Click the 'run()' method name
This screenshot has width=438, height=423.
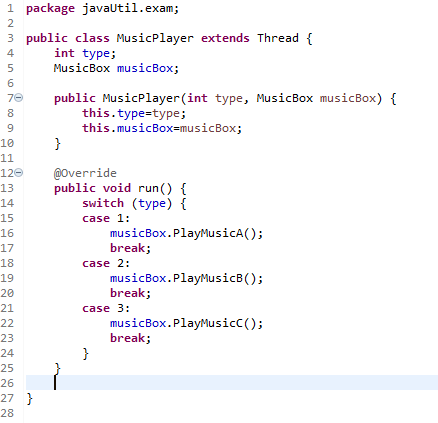(155, 189)
